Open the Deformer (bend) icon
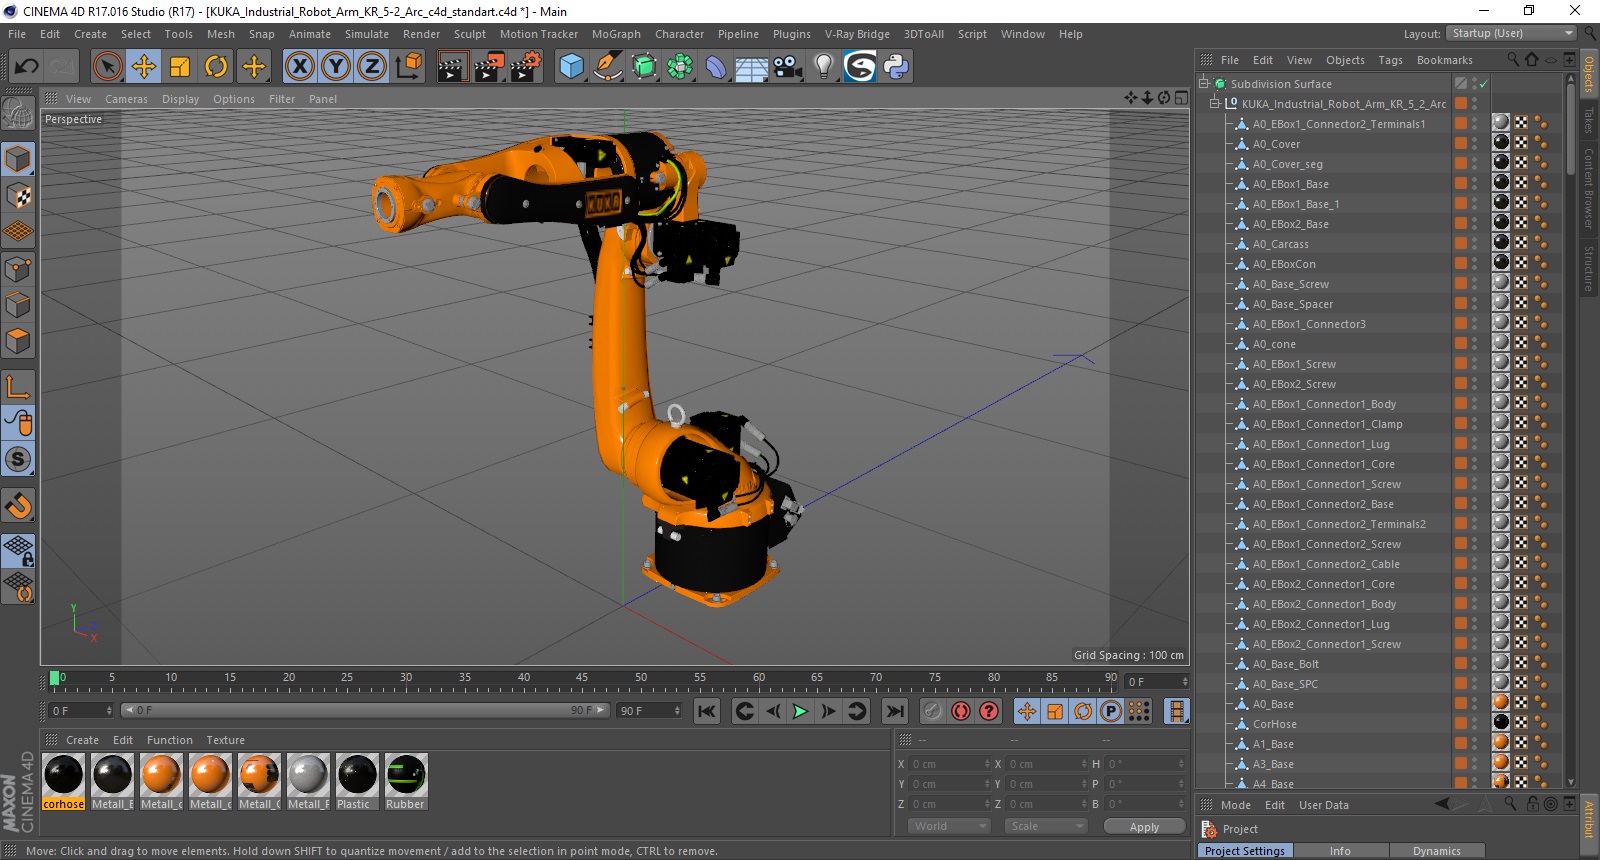The height and width of the screenshot is (860, 1600). click(x=716, y=67)
